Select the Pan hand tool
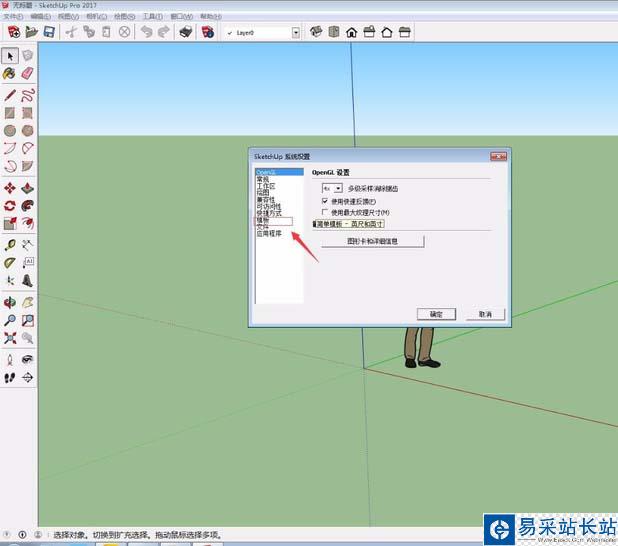618x546 pixels. pyautogui.click(x=27, y=303)
